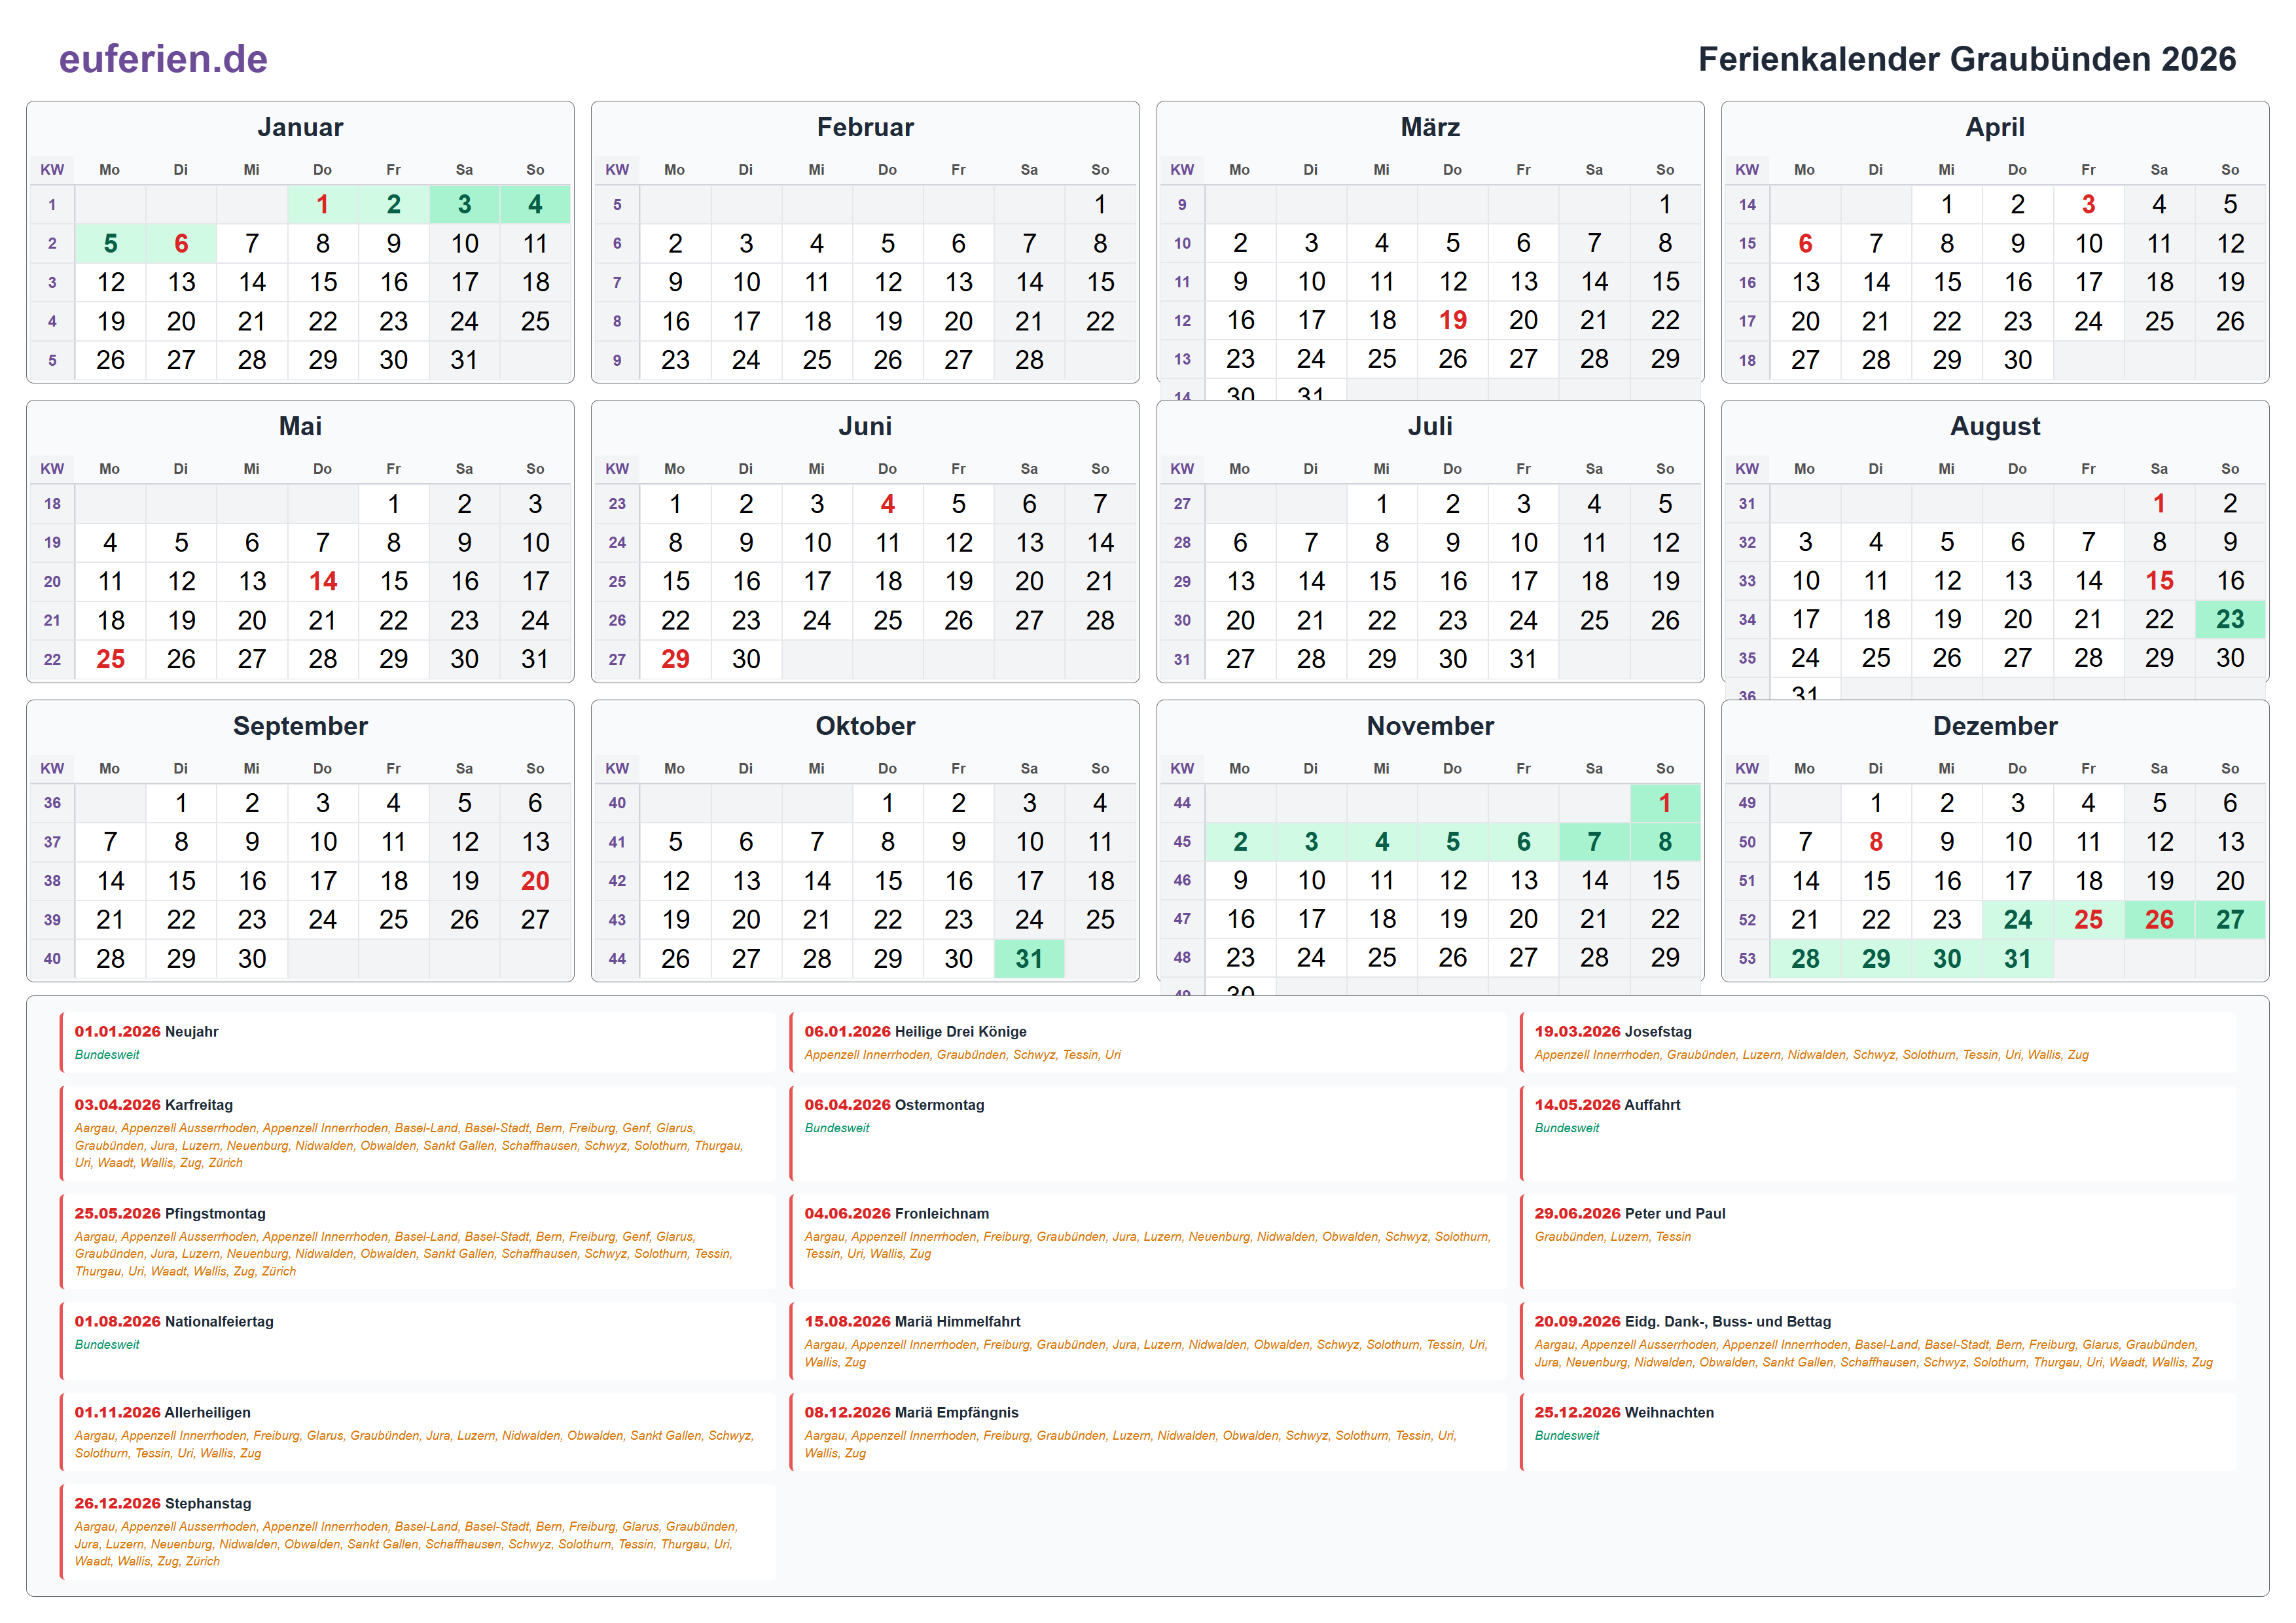Click the 01.01.2026 Neujahr legend entry

point(418,1042)
